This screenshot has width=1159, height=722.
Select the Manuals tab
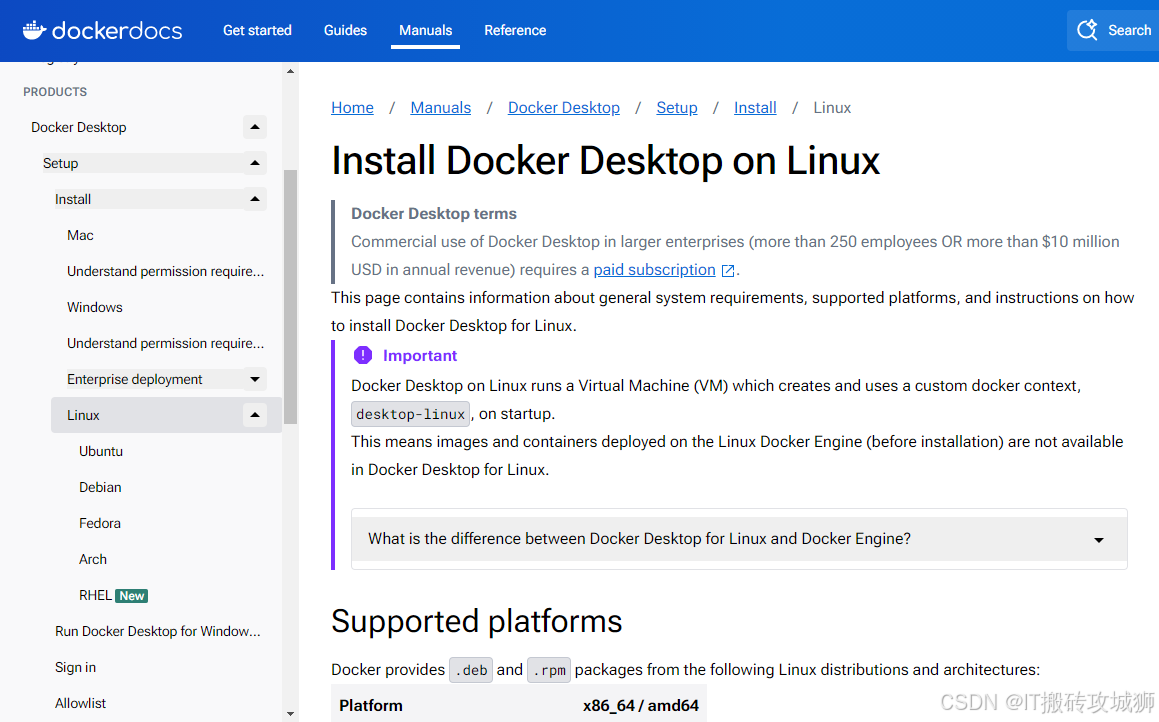tap(426, 30)
